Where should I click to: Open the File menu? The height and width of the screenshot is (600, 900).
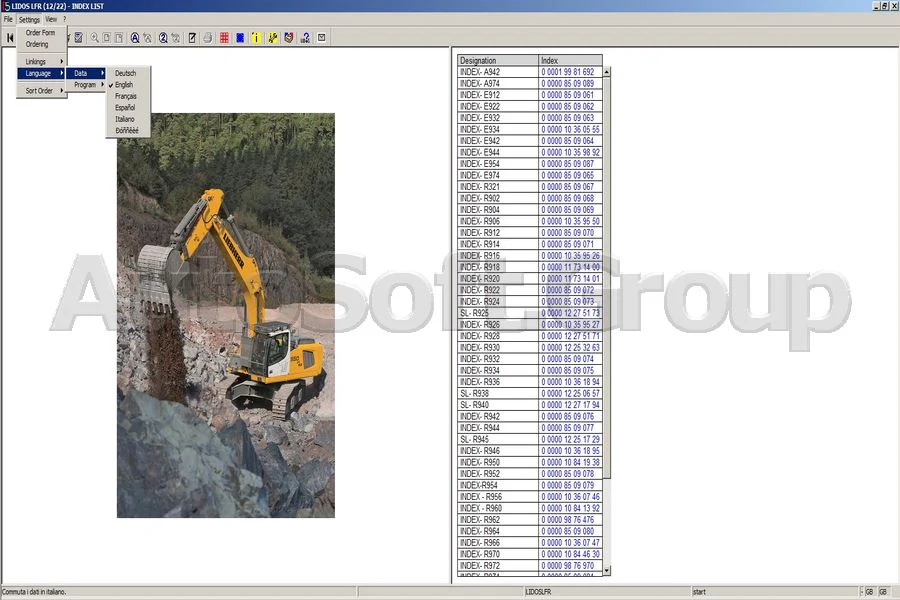(x=8, y=18)
